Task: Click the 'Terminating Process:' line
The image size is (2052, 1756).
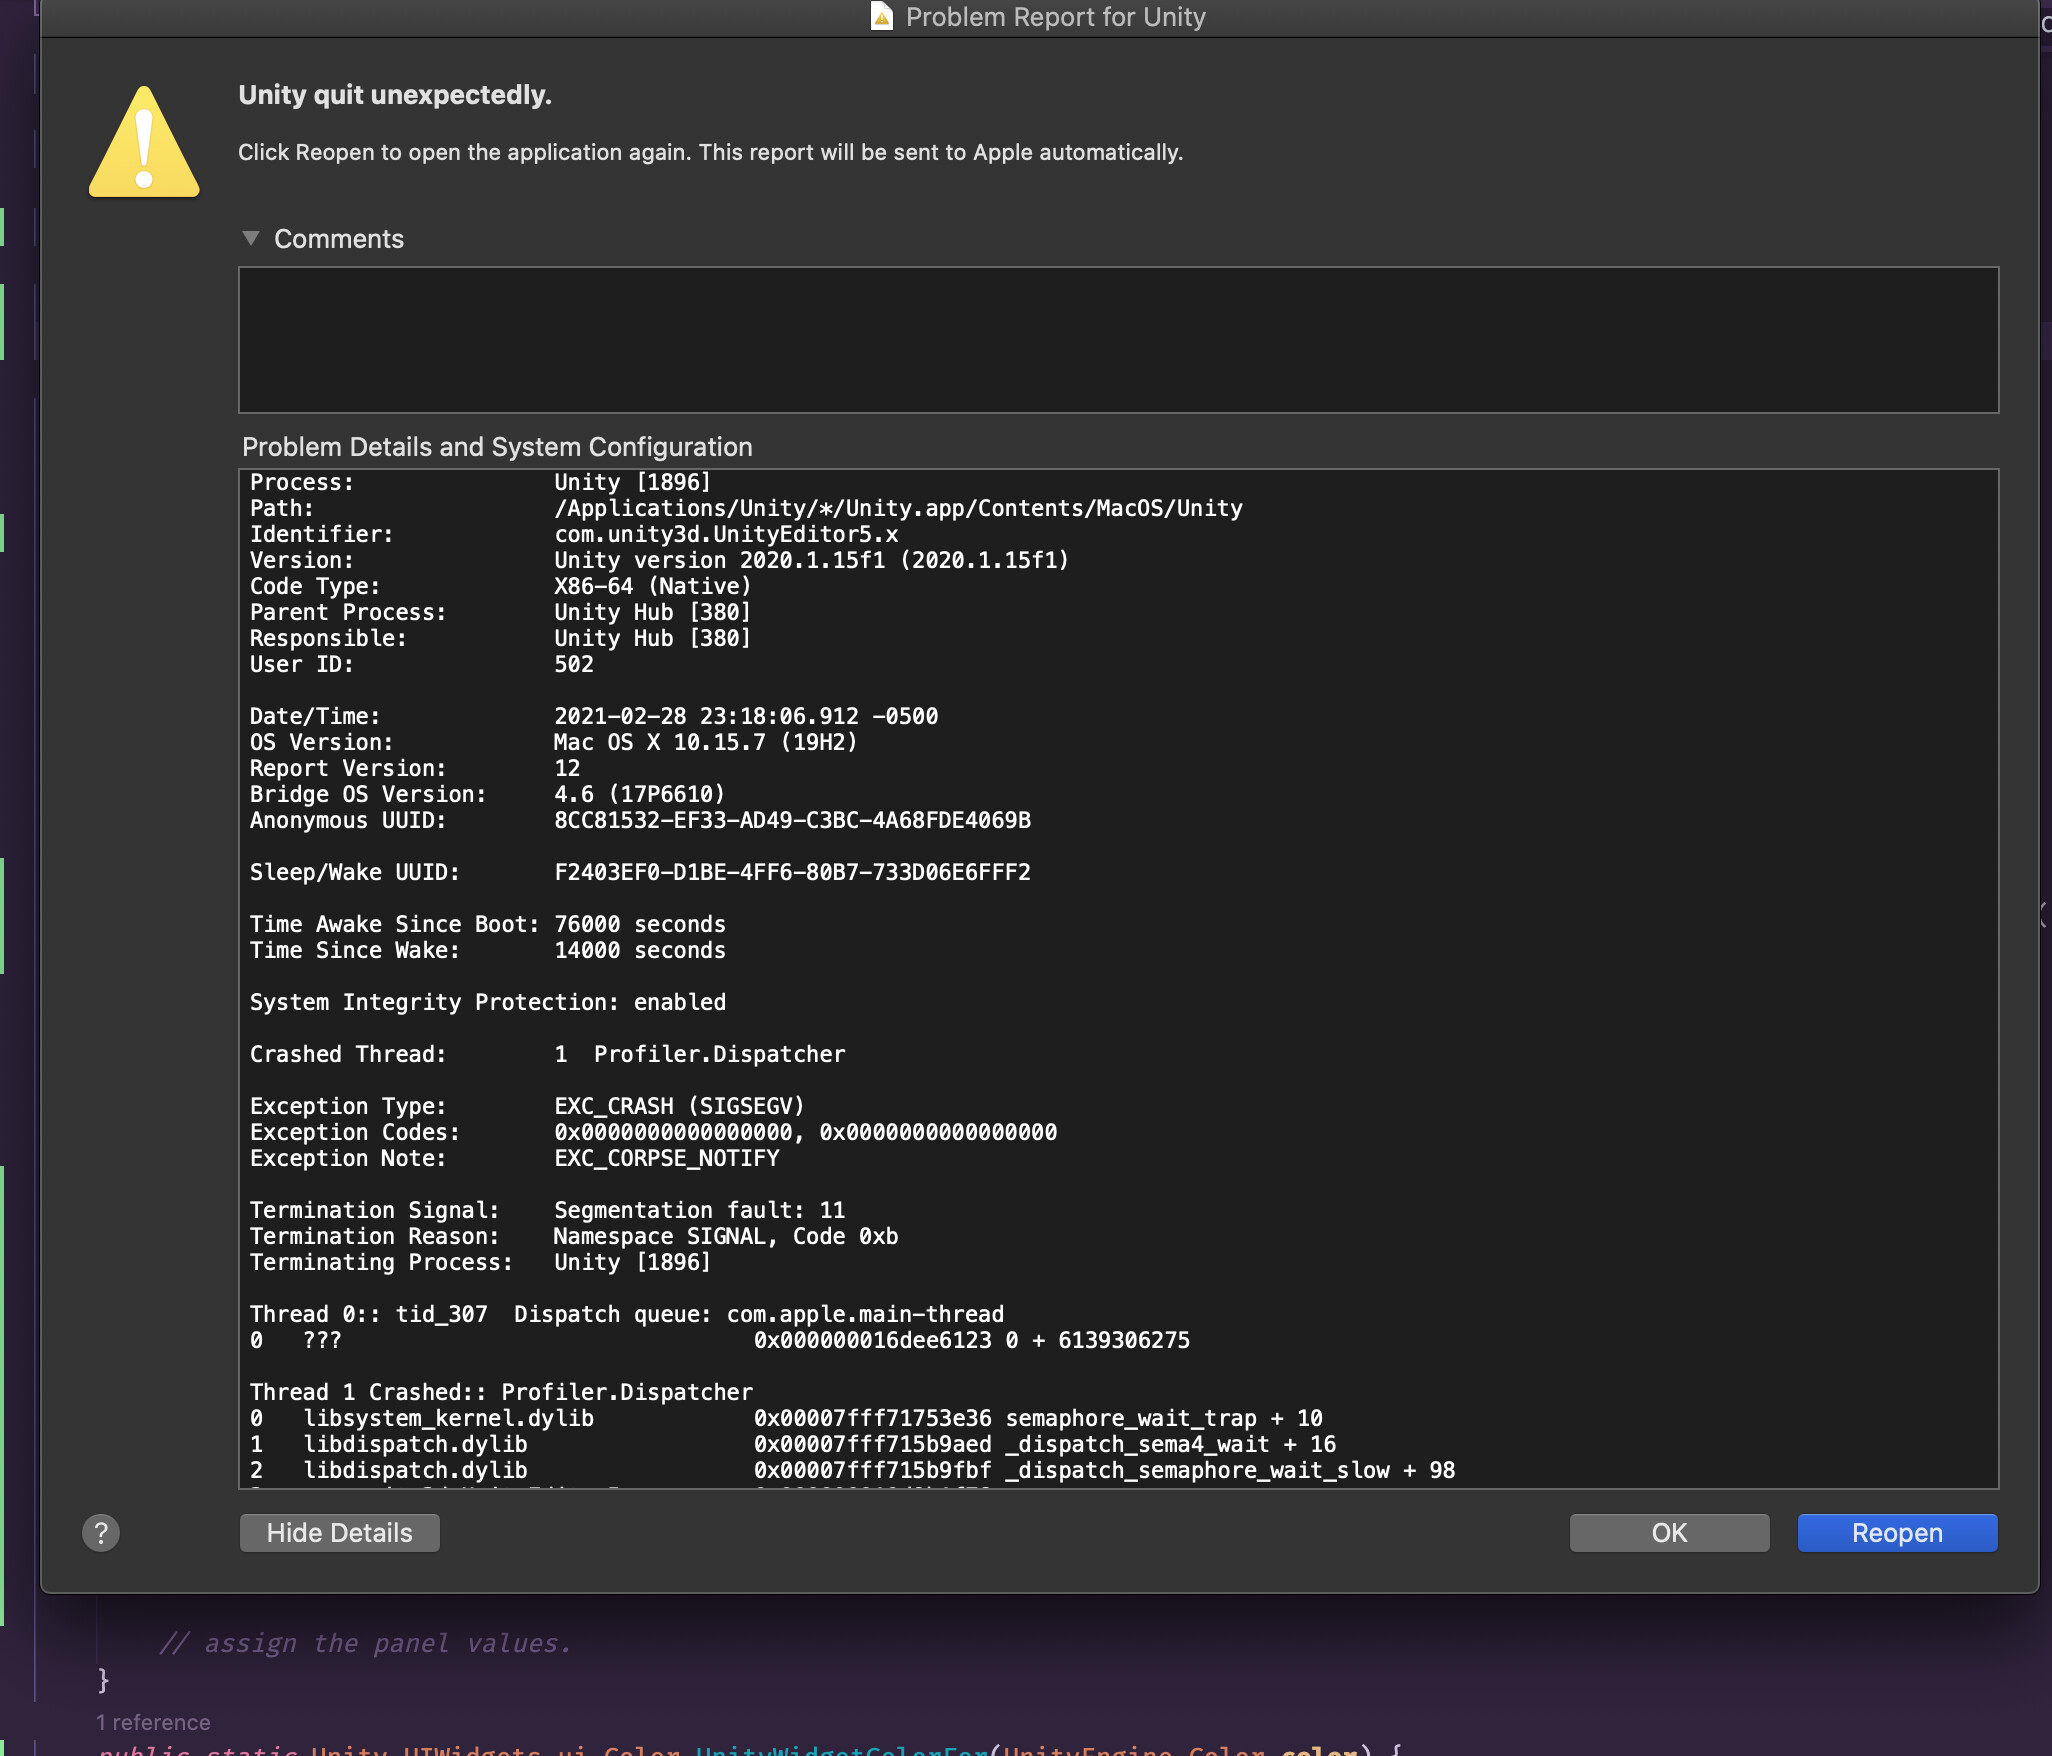Action: coord(480,1262)
